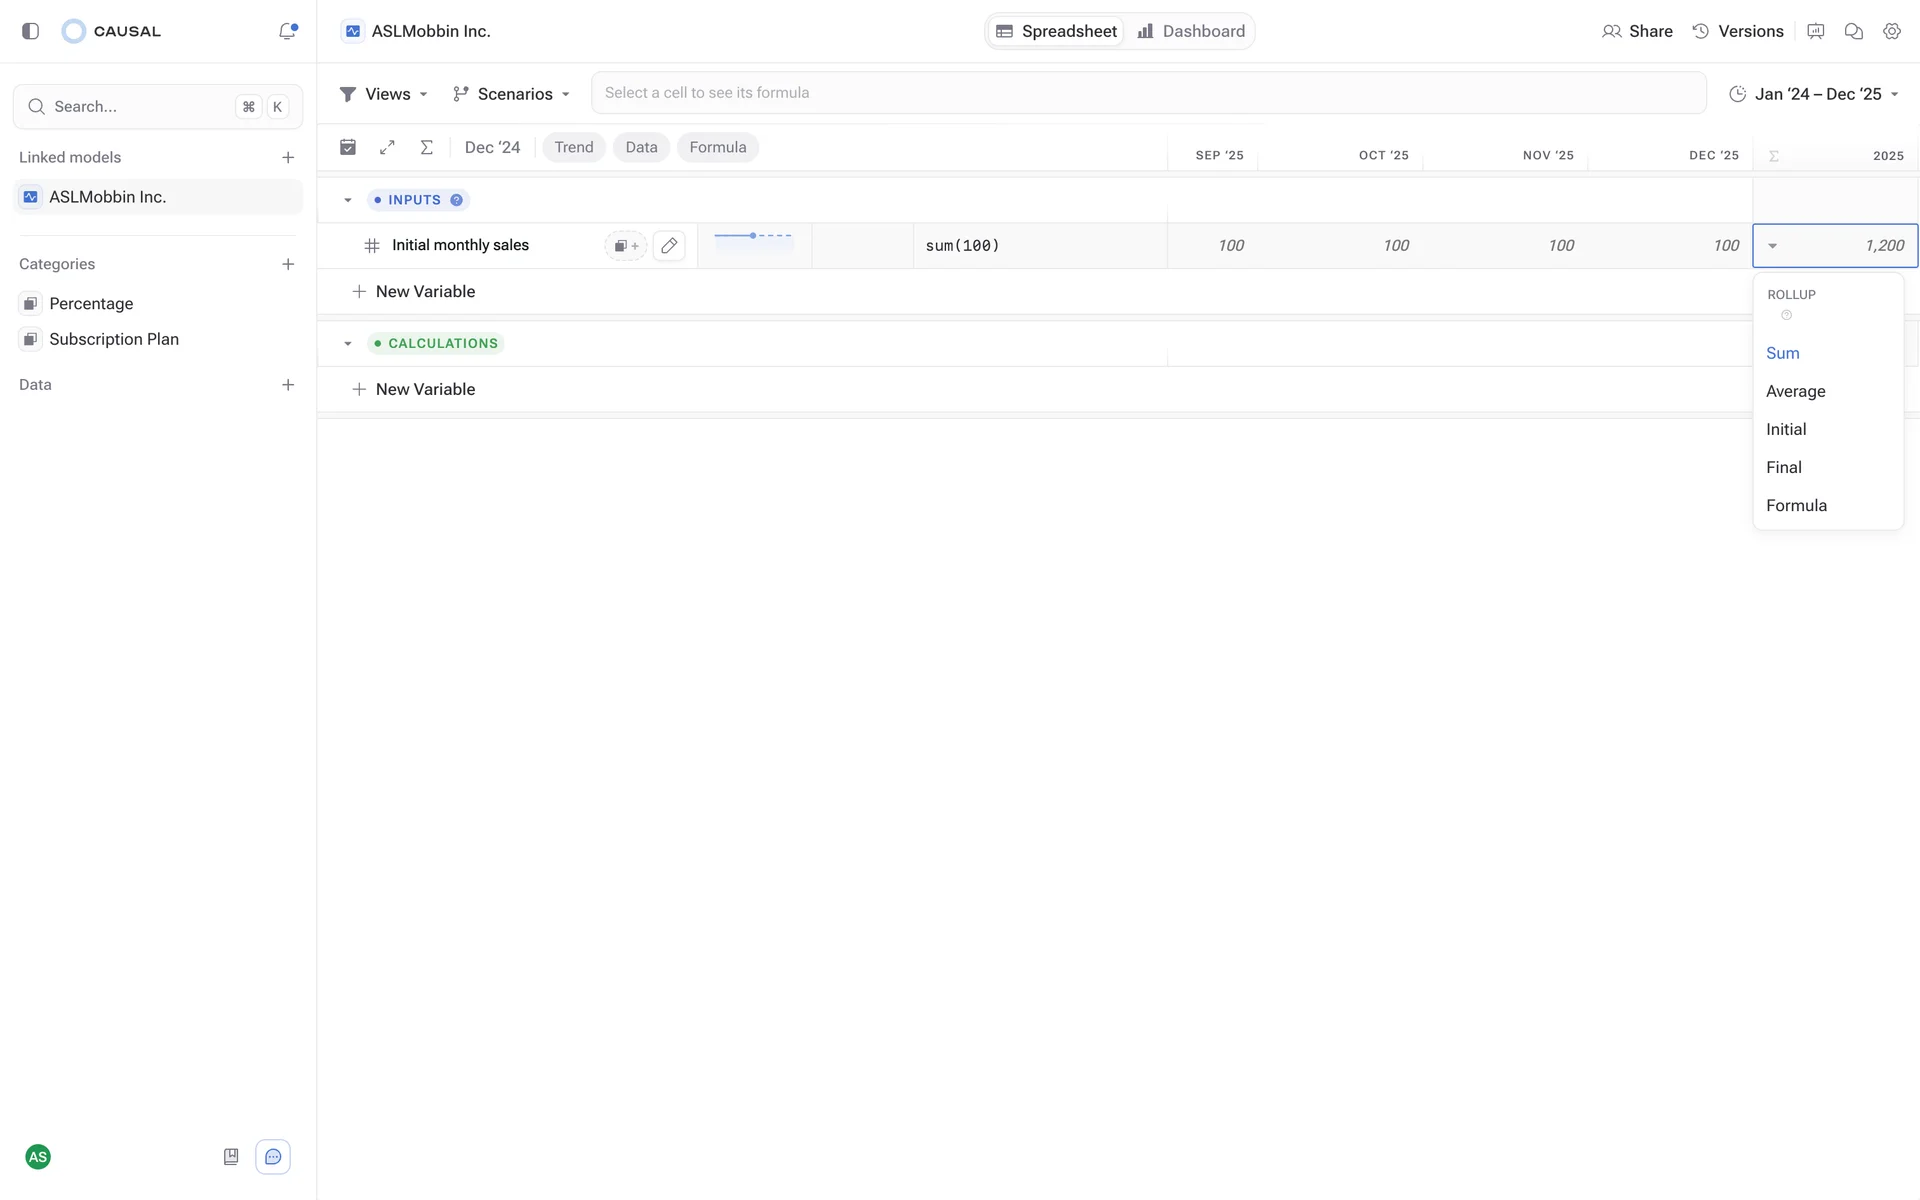Collapse the left sidebar panel icon
Image resolution: width=1920 pixels, height=1200 pixels.
point(31,31)
